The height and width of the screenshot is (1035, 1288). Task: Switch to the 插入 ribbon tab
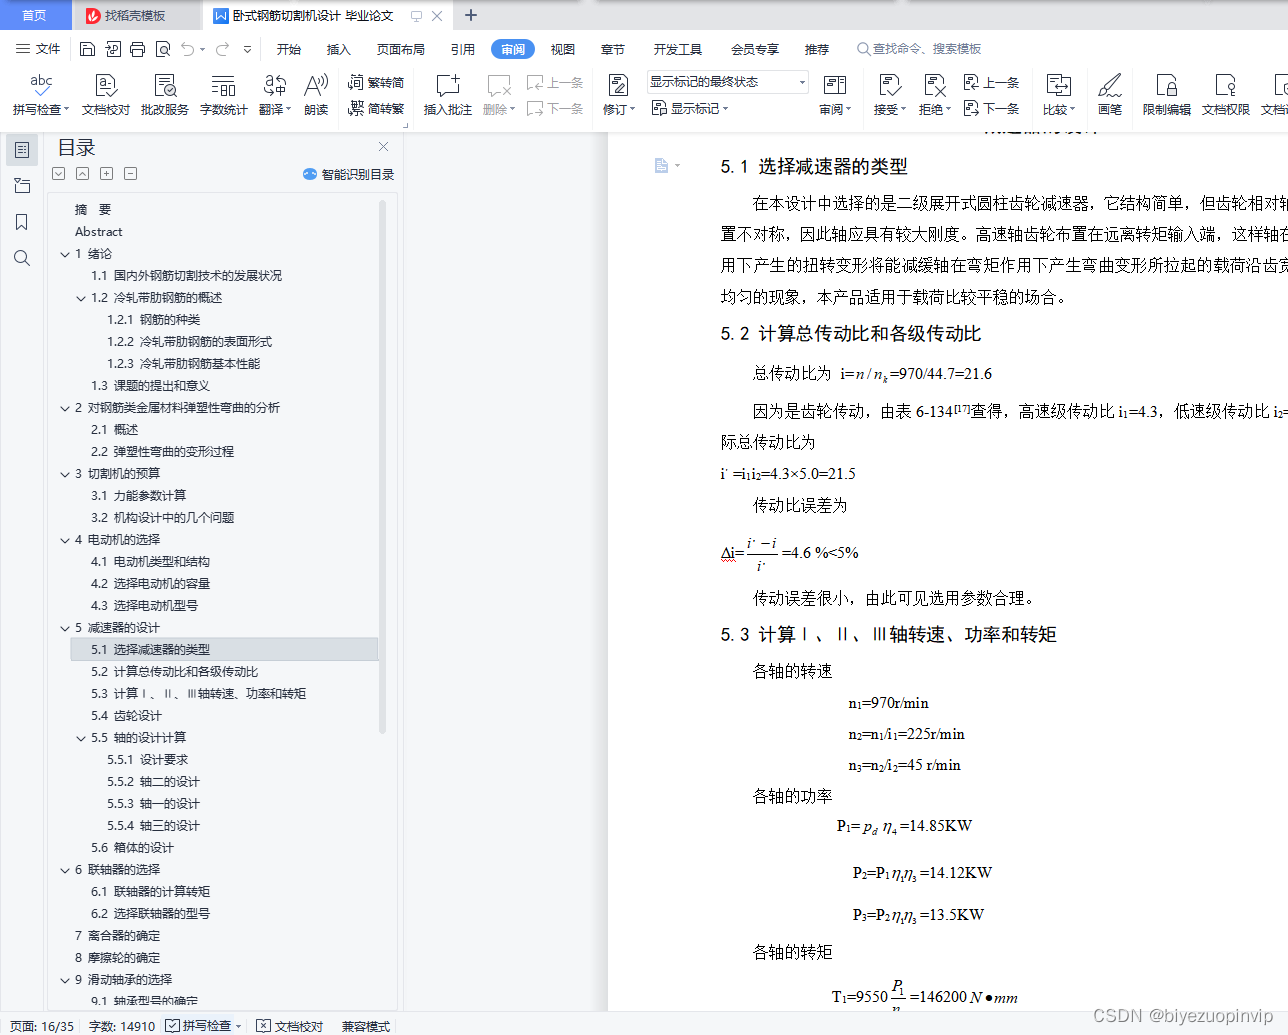[x=339, y=49]
